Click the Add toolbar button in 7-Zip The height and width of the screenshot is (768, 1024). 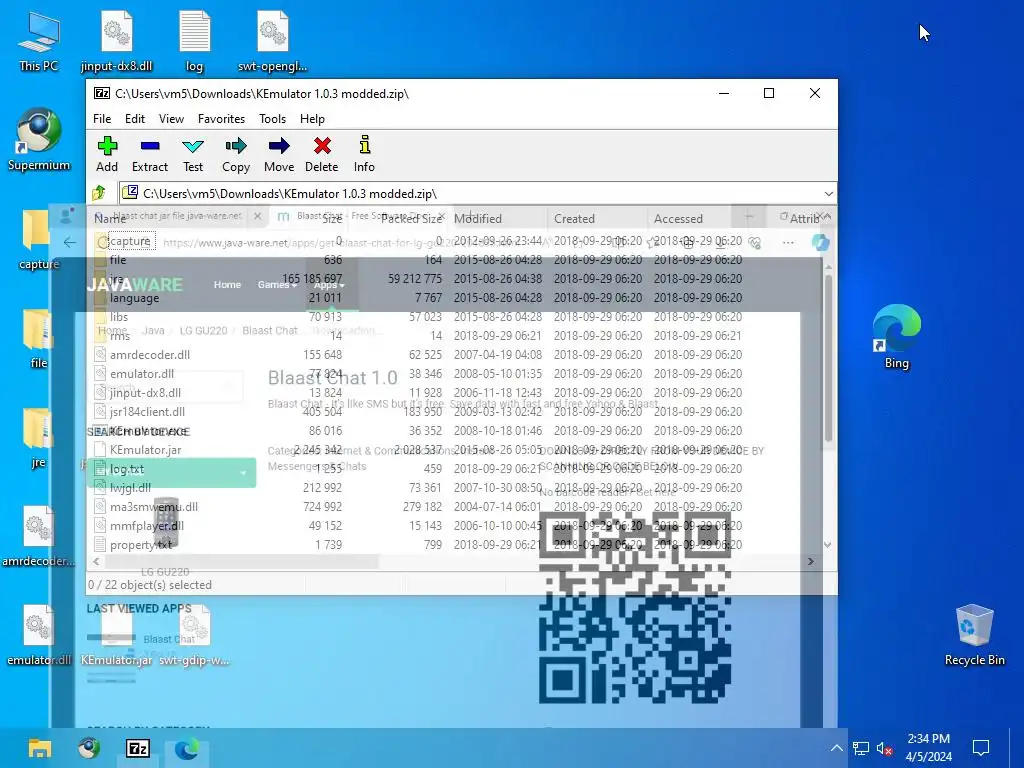pos(107,155)
